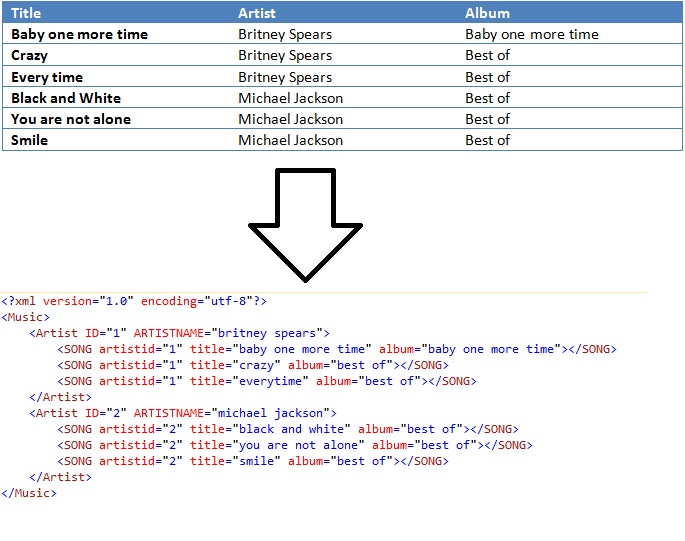Click Britney Spears in the Every time row
This screenshot has height=541, width=685.
click(x=285, y=77)
